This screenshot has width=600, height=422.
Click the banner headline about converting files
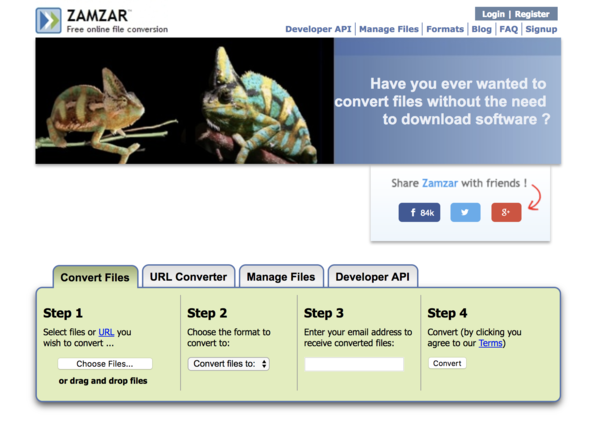[442, 101]
